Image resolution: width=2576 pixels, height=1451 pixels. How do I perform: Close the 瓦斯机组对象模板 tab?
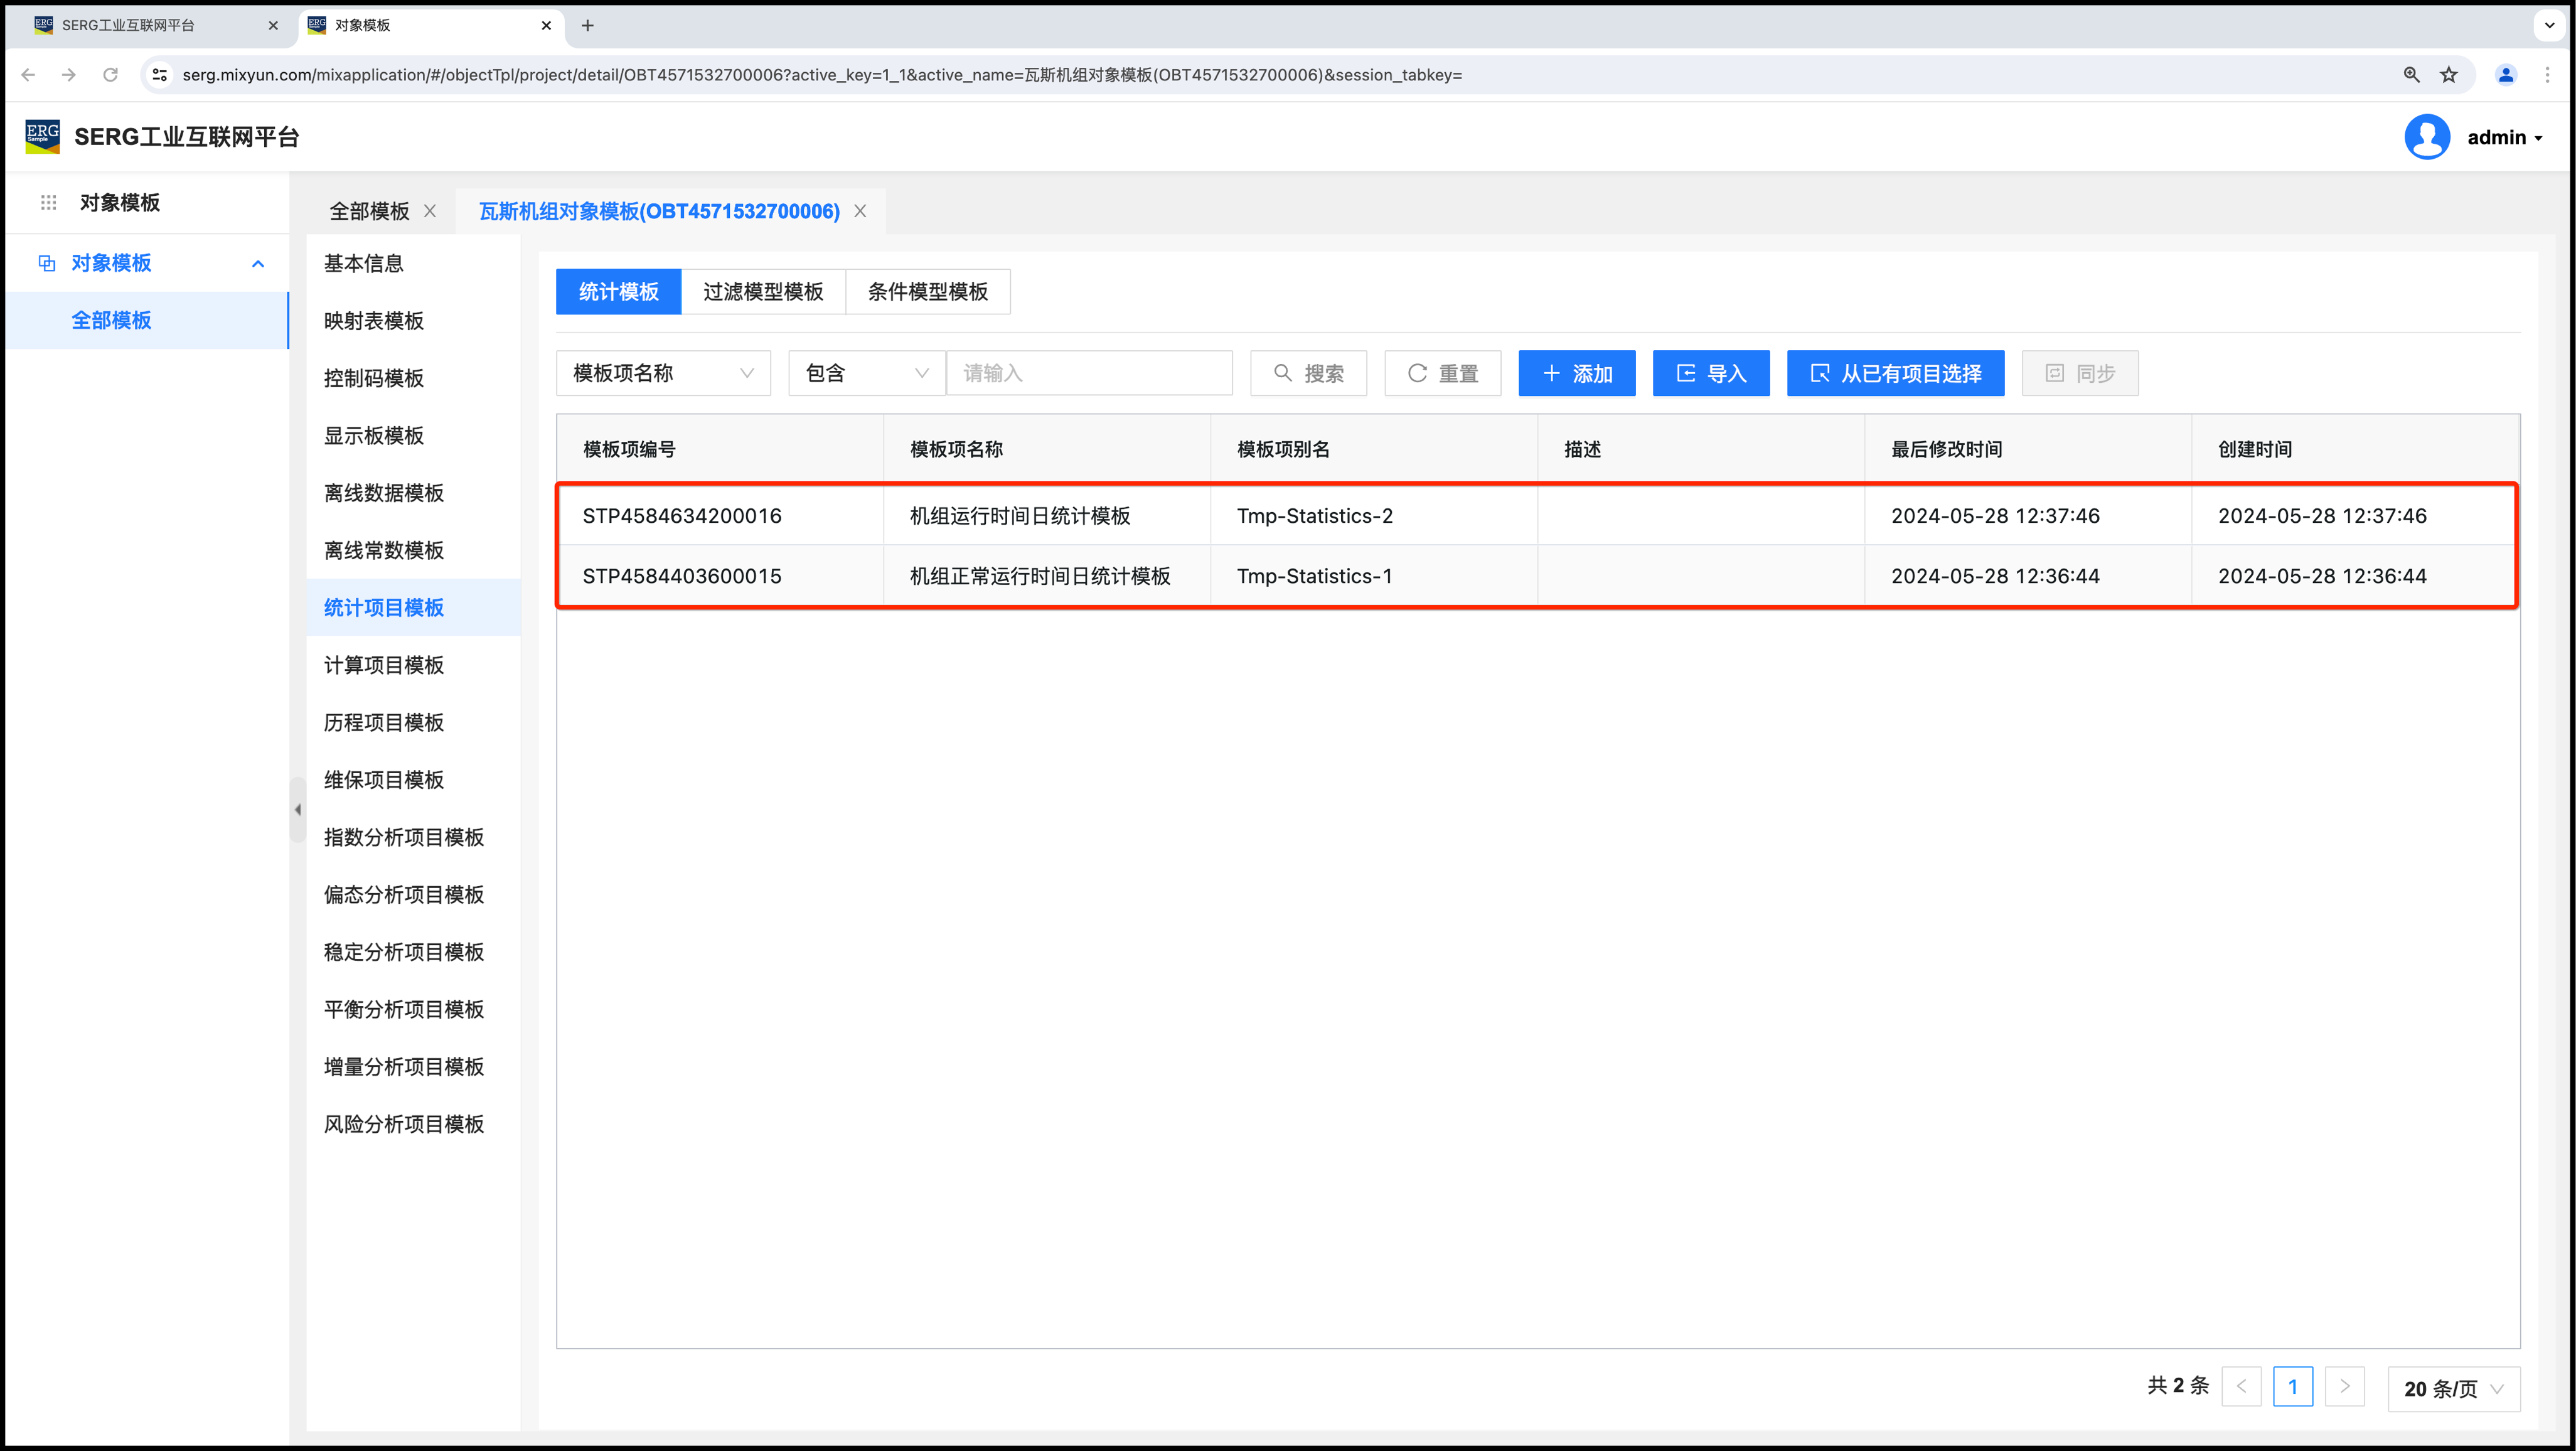click(x=860, y=211)
